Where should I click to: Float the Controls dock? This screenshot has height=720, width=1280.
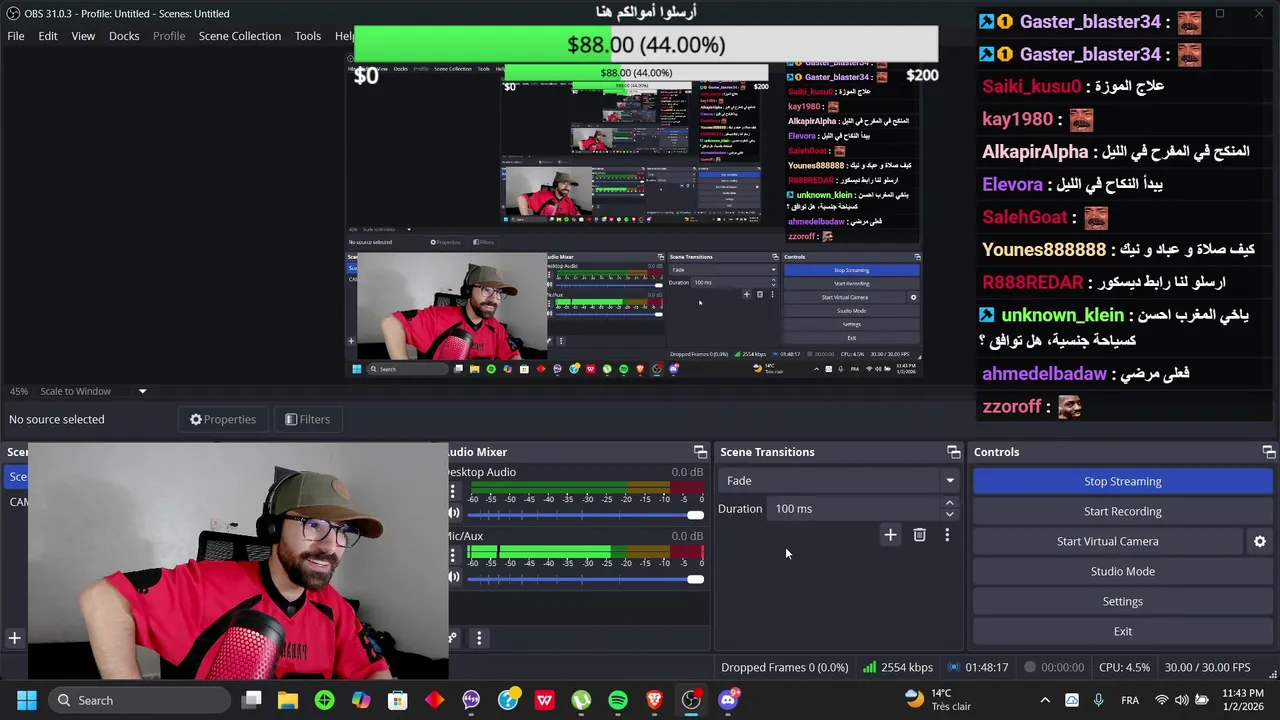point(1268,452)
